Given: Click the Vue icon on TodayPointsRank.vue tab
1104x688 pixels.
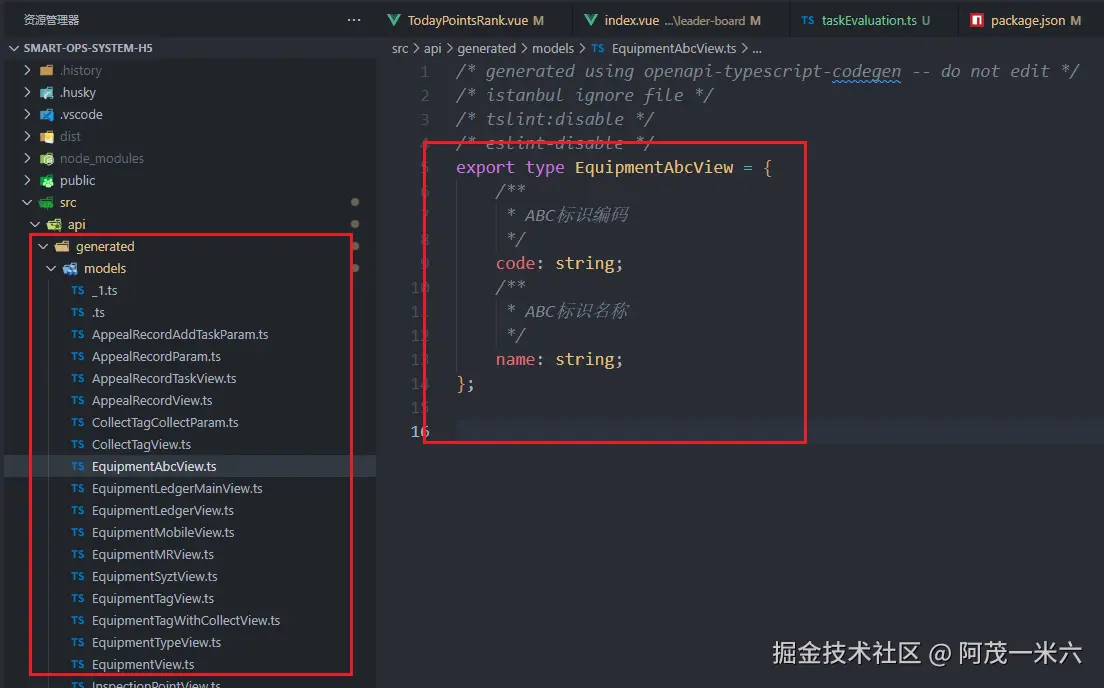Looking at the screenshot, I should click(x=394, y=20).
